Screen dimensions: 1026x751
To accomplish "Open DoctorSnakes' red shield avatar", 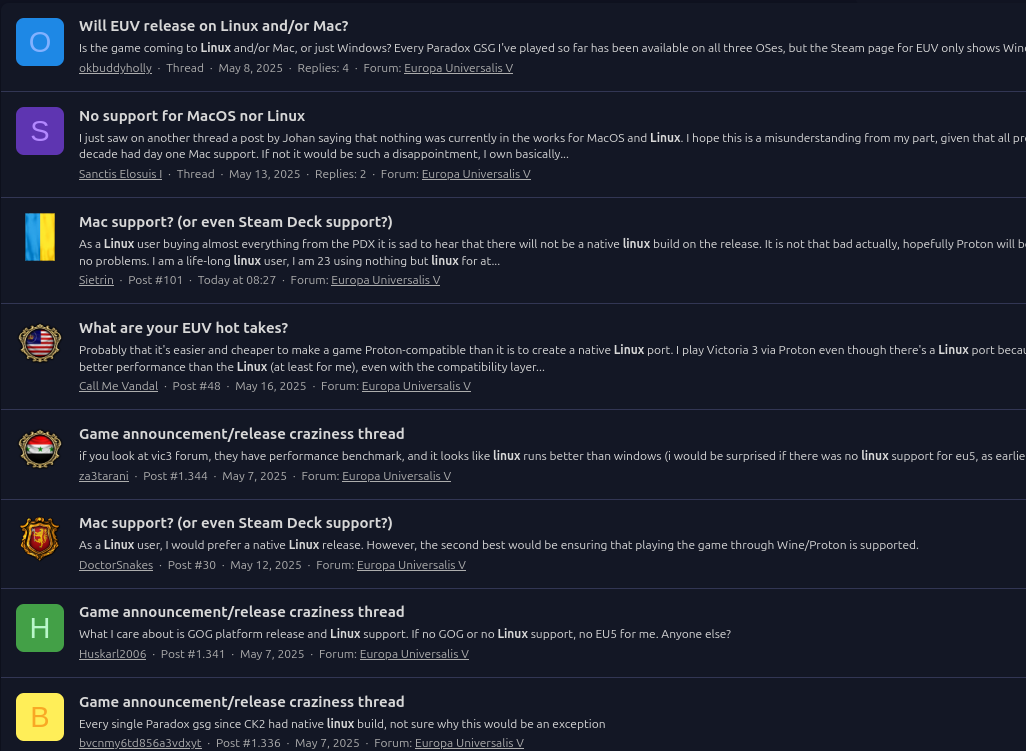I will pyautogui.click(x=40, y=538).
